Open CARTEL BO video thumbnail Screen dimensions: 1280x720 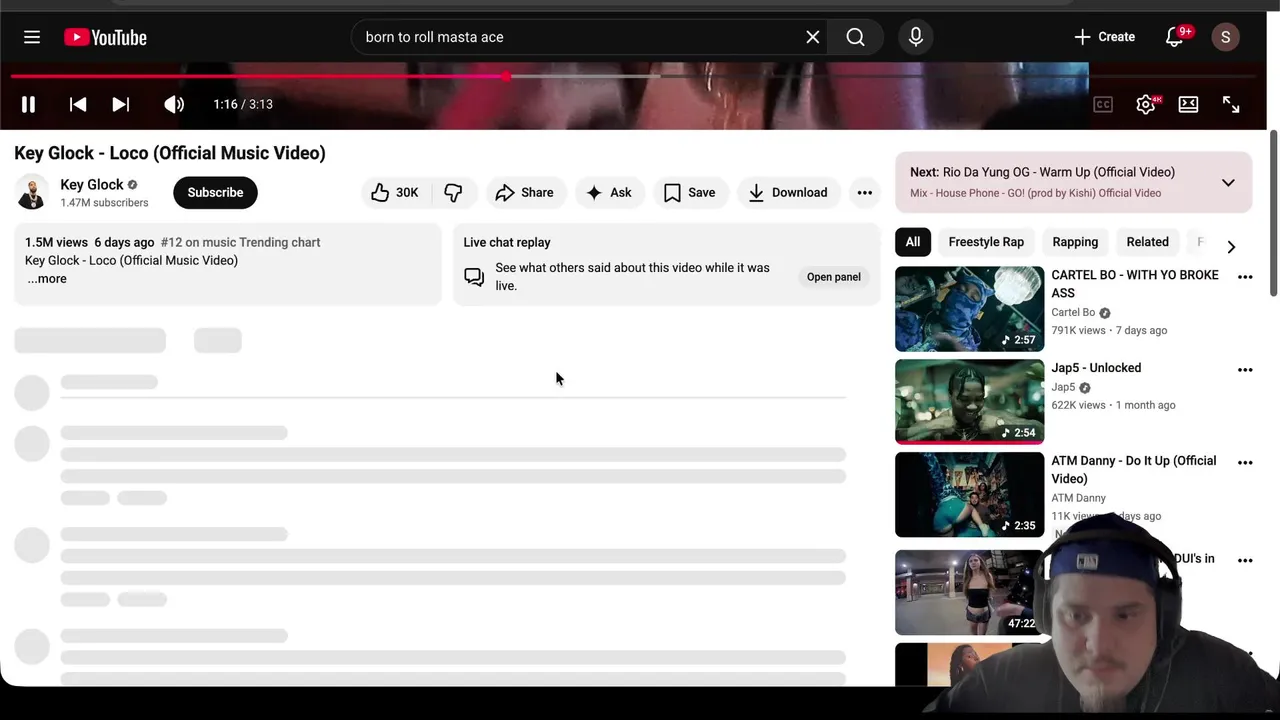[x=969, y=308]
